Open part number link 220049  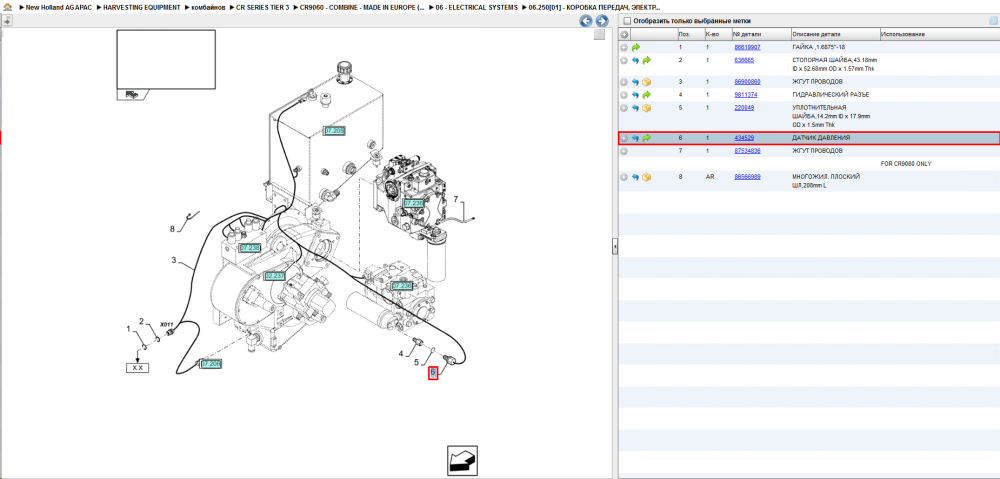point(744,108)
